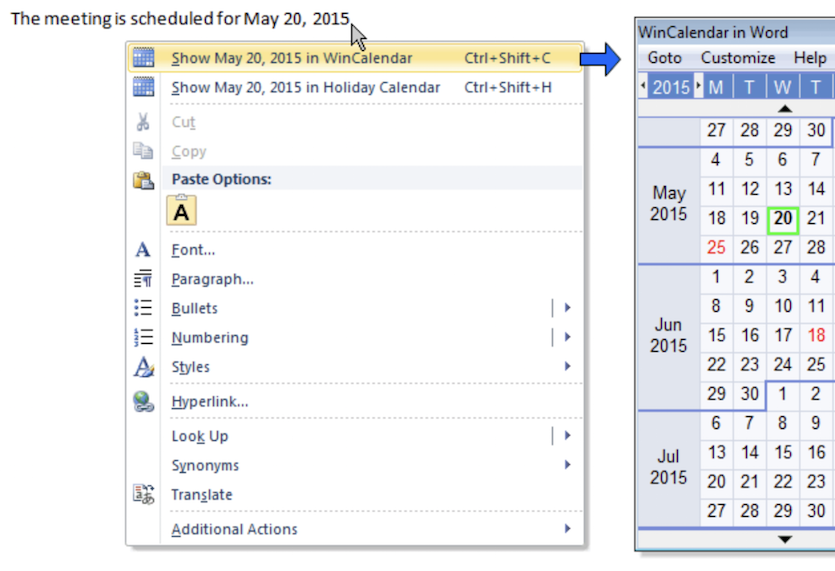Click the Styles brush icon

pyautogui.click(x=143, y=366)
